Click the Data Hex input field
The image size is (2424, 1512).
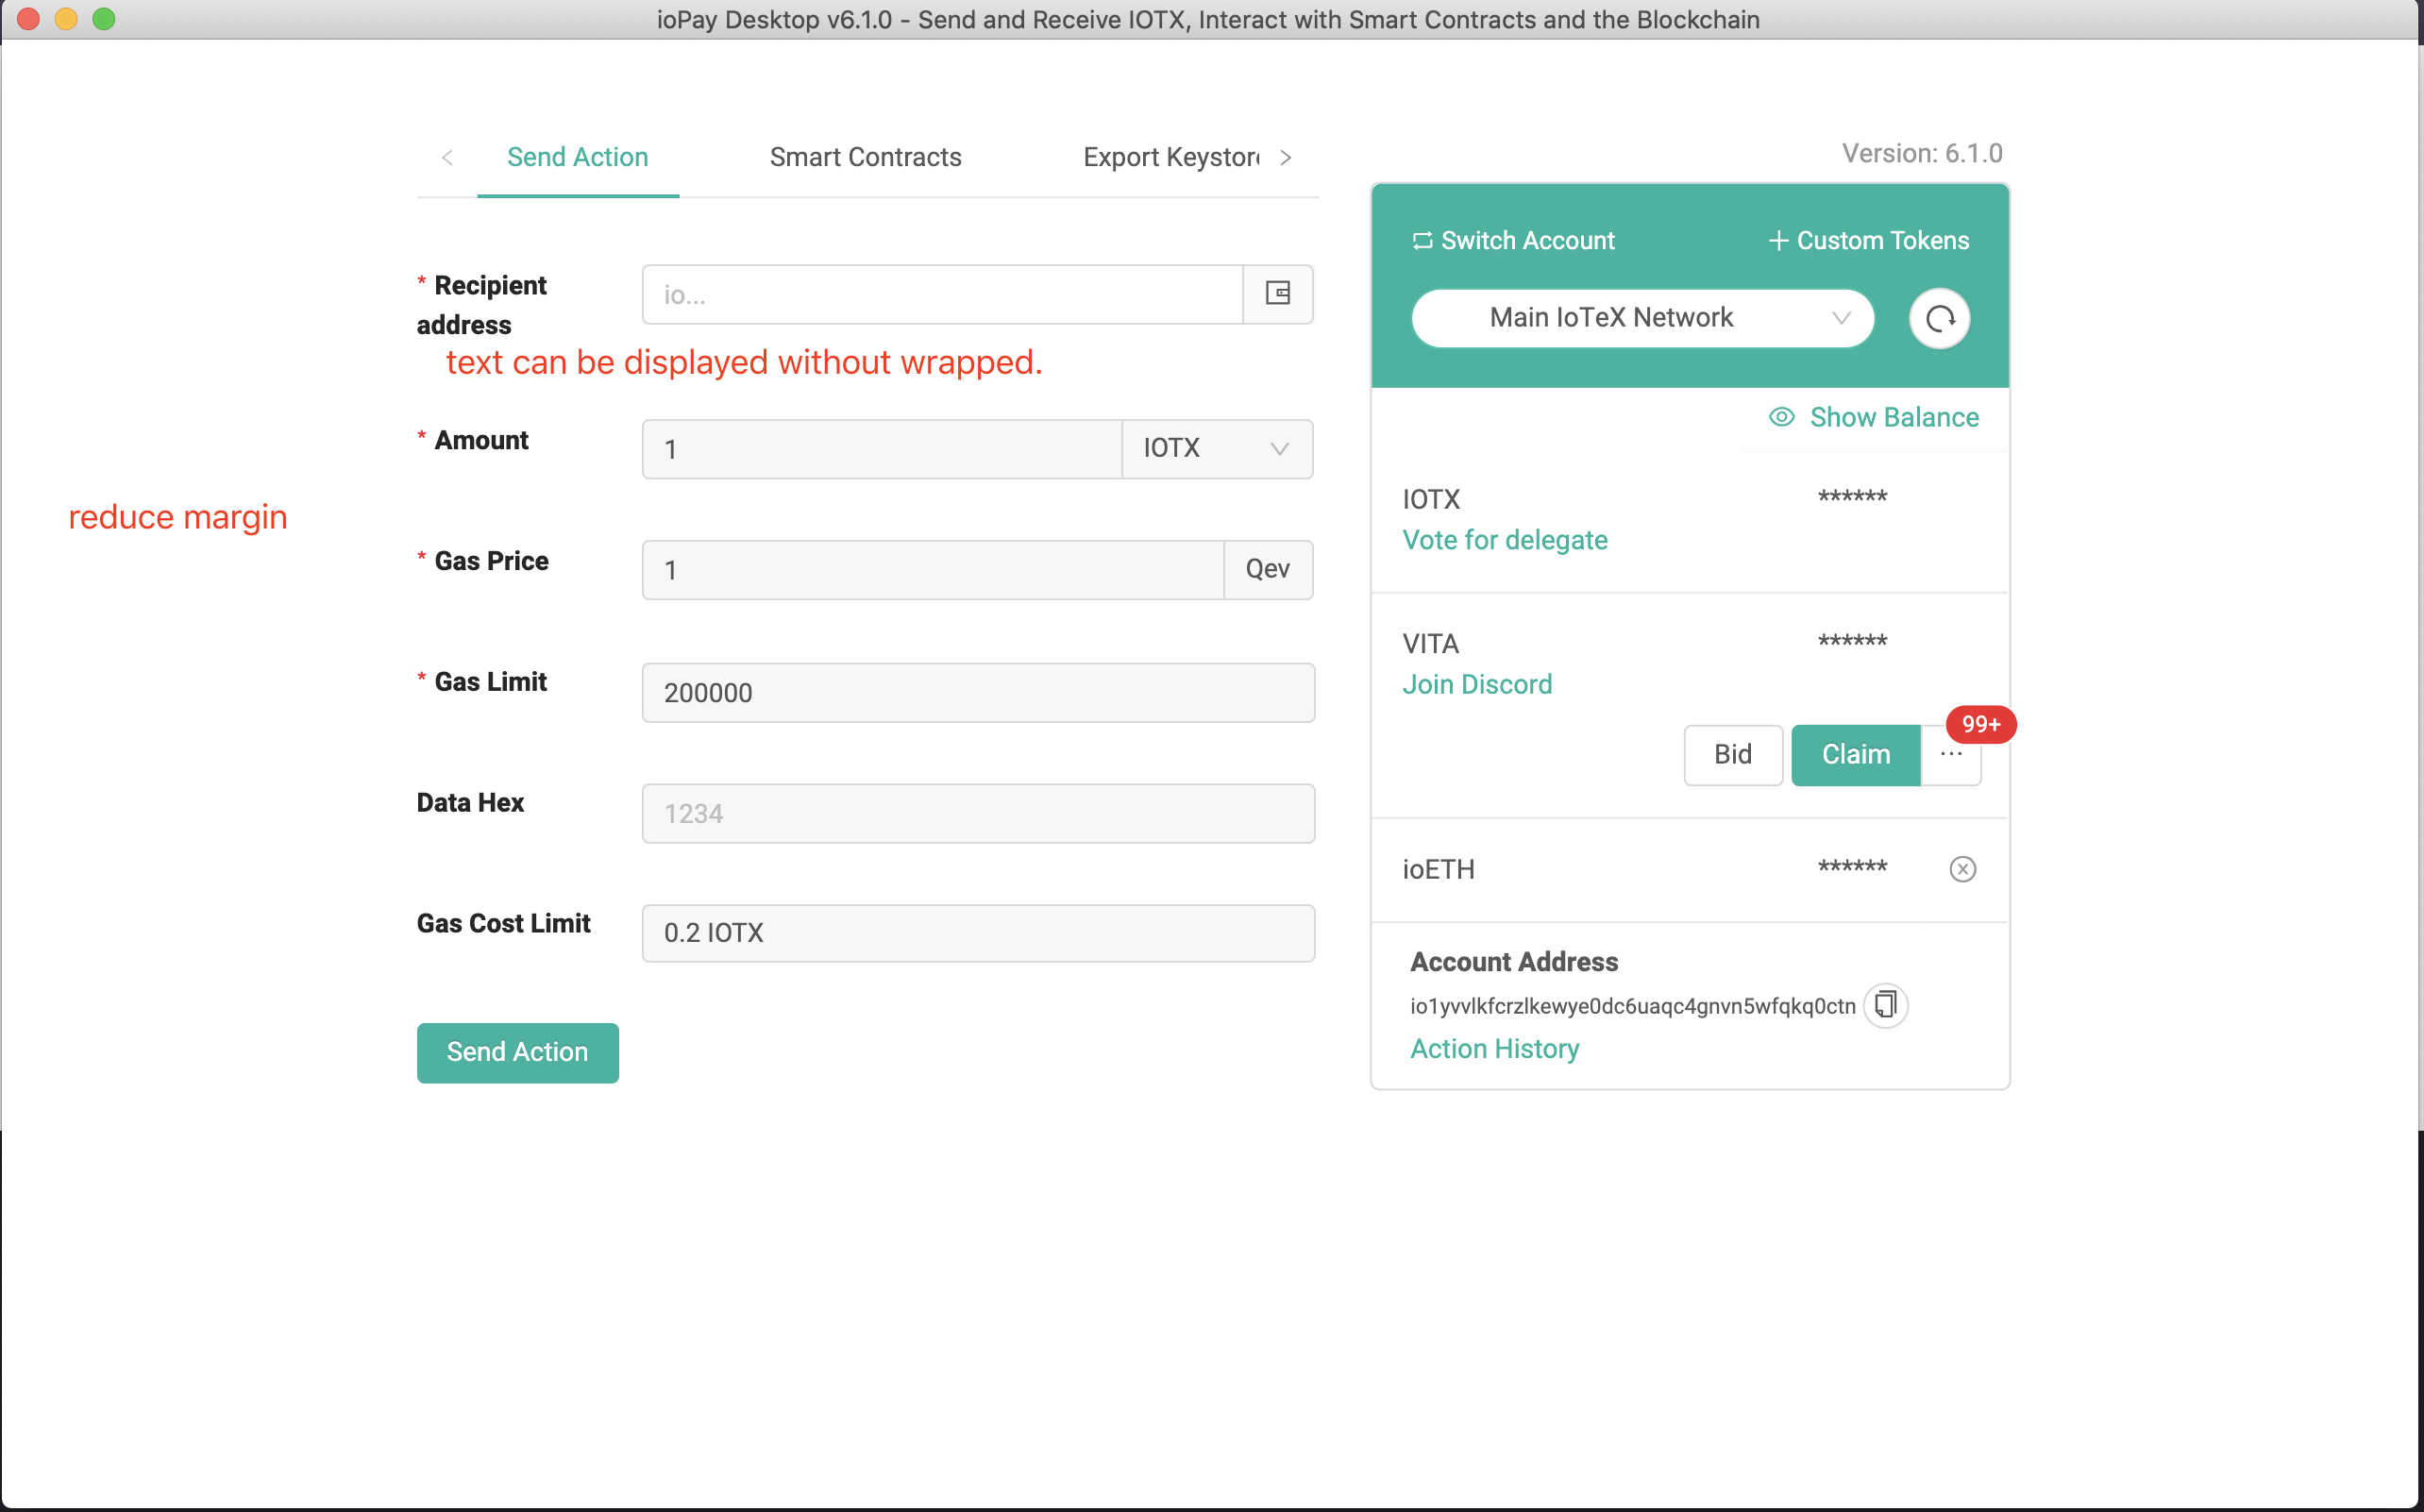click(x=977, y=813)
